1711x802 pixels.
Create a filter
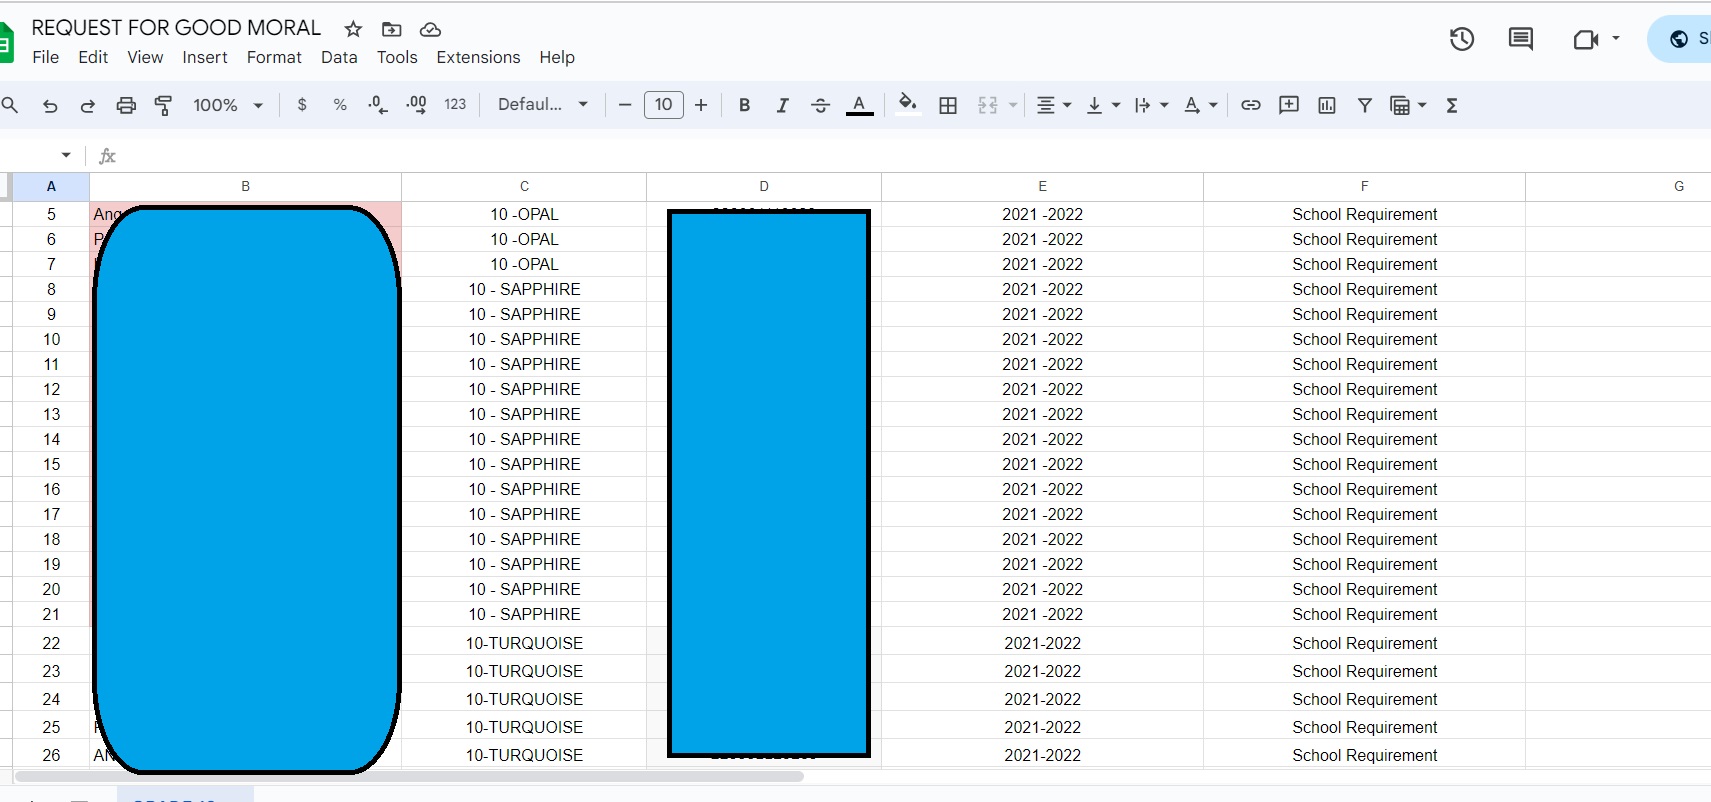pos(1365,105)
